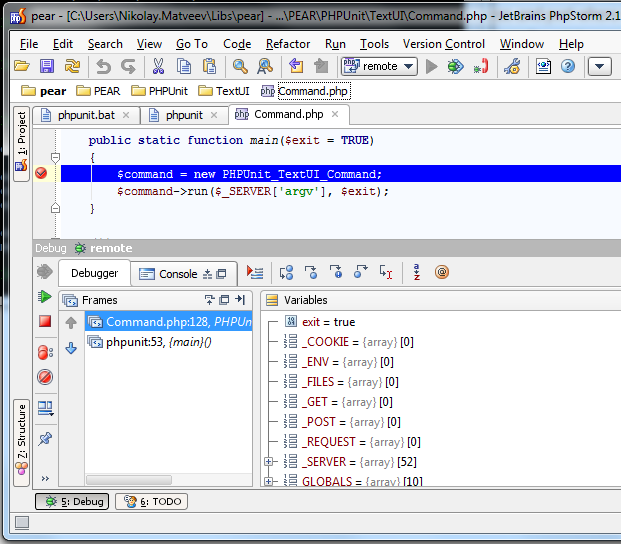Collapse the main function fold marker
Screen dimensions: 621x544
click(x=55, y=158)
